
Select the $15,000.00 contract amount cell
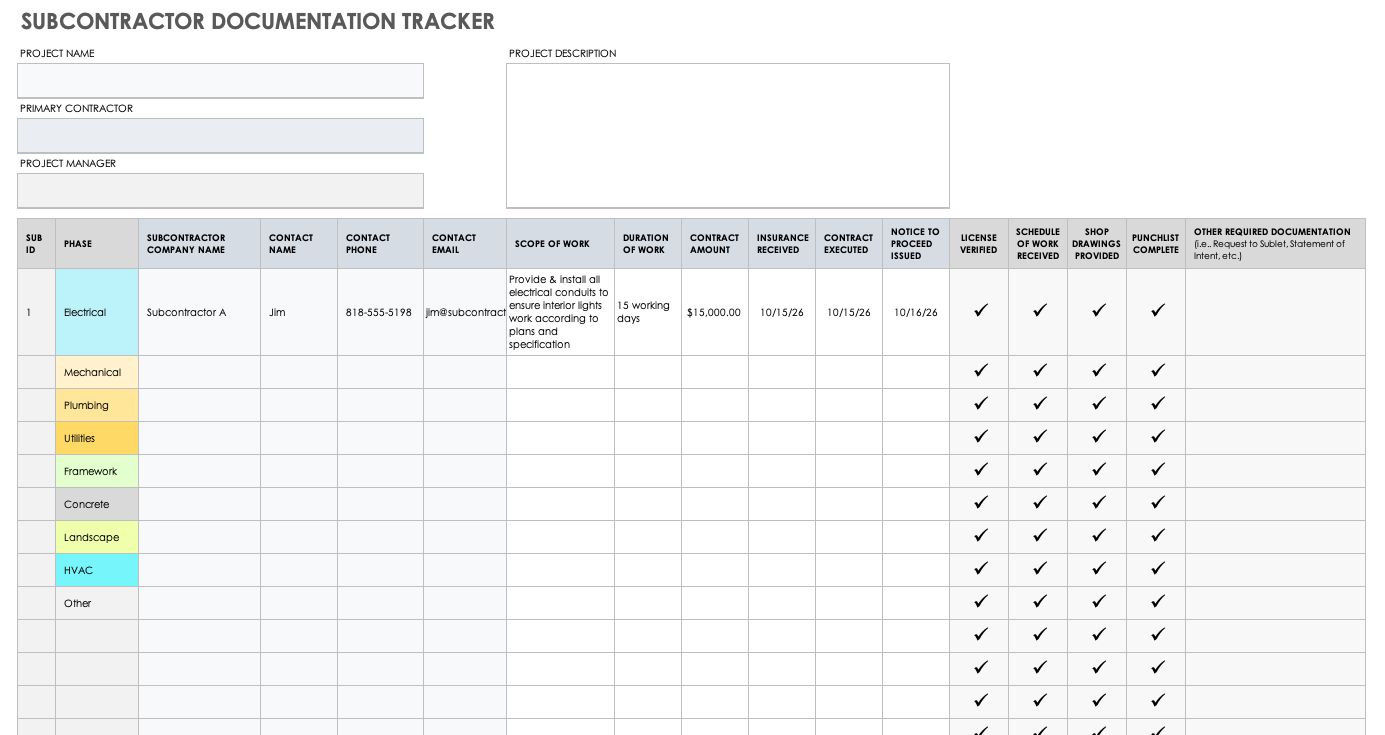[714, 312]
